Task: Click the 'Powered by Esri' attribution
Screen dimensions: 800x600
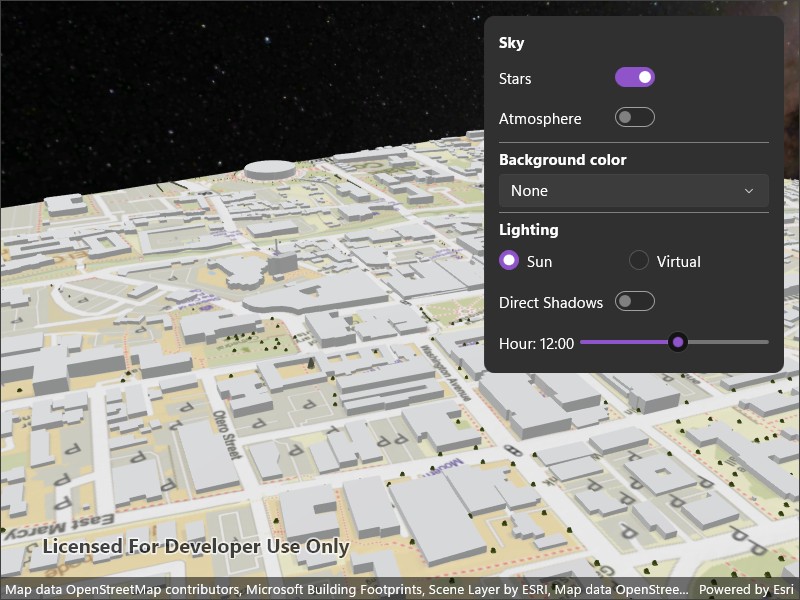Action: pyautogui.click(x=746, y=589)
